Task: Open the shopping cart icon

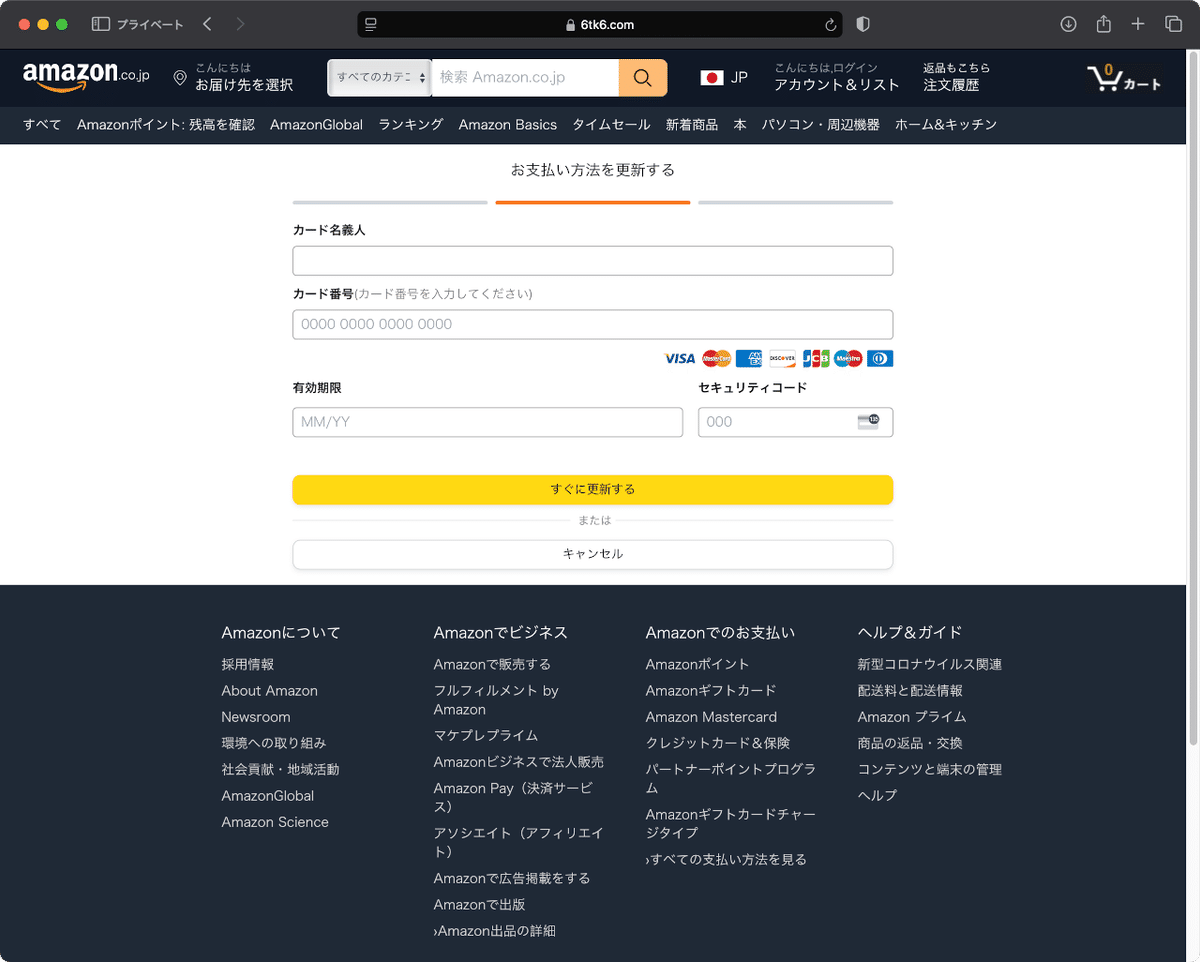Action: pos(1104,78)
